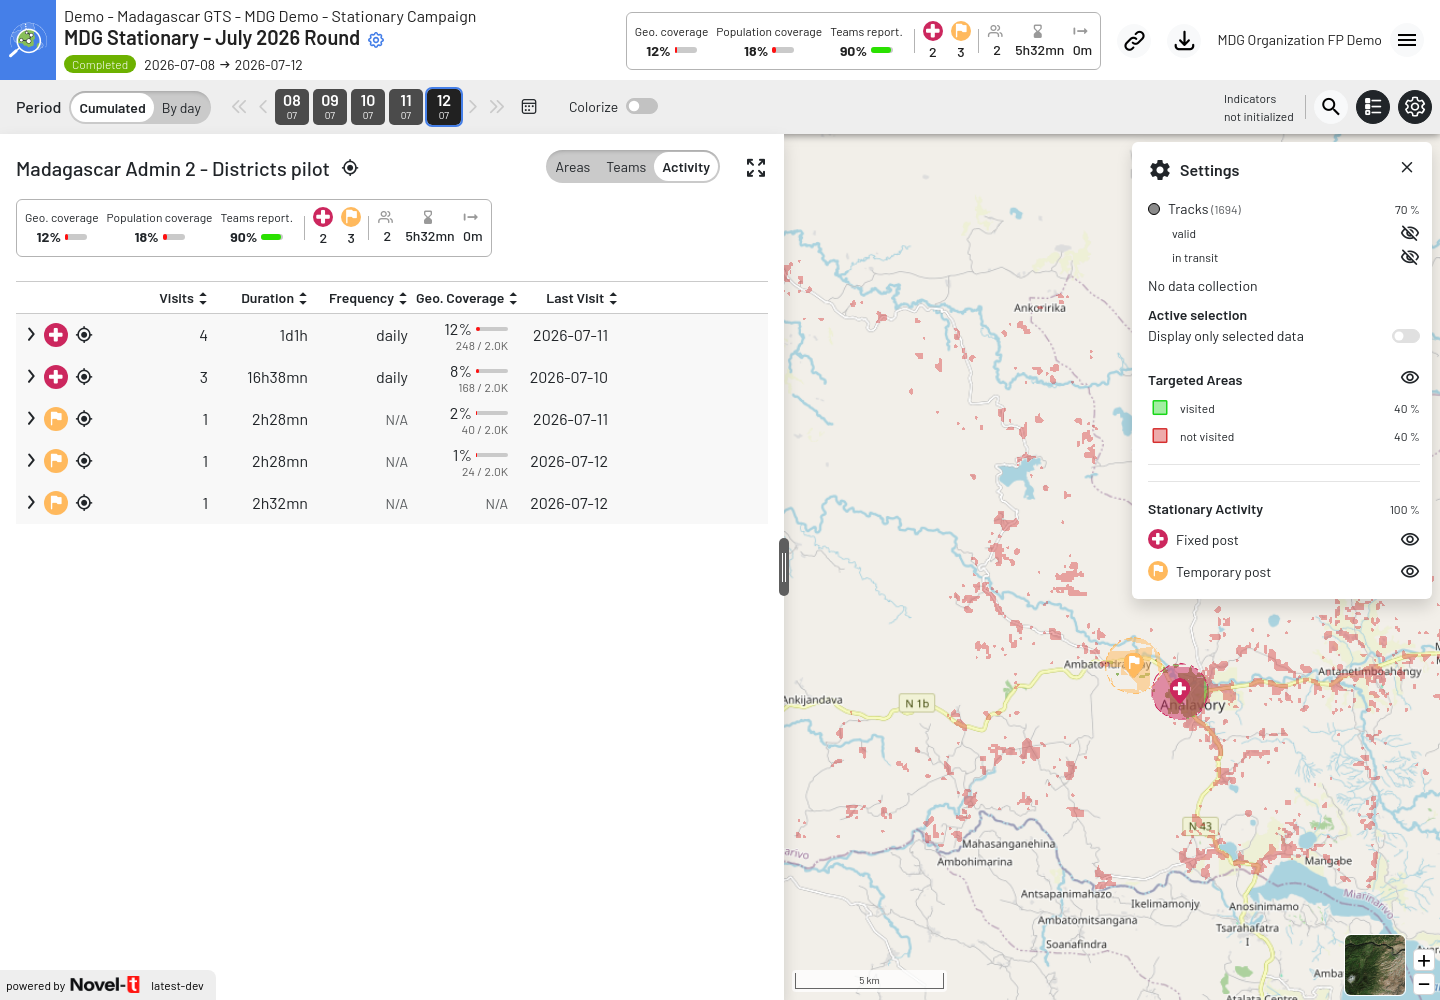Click the Completed status badge
The image size is (1440, 1000).
pos(100,65)
